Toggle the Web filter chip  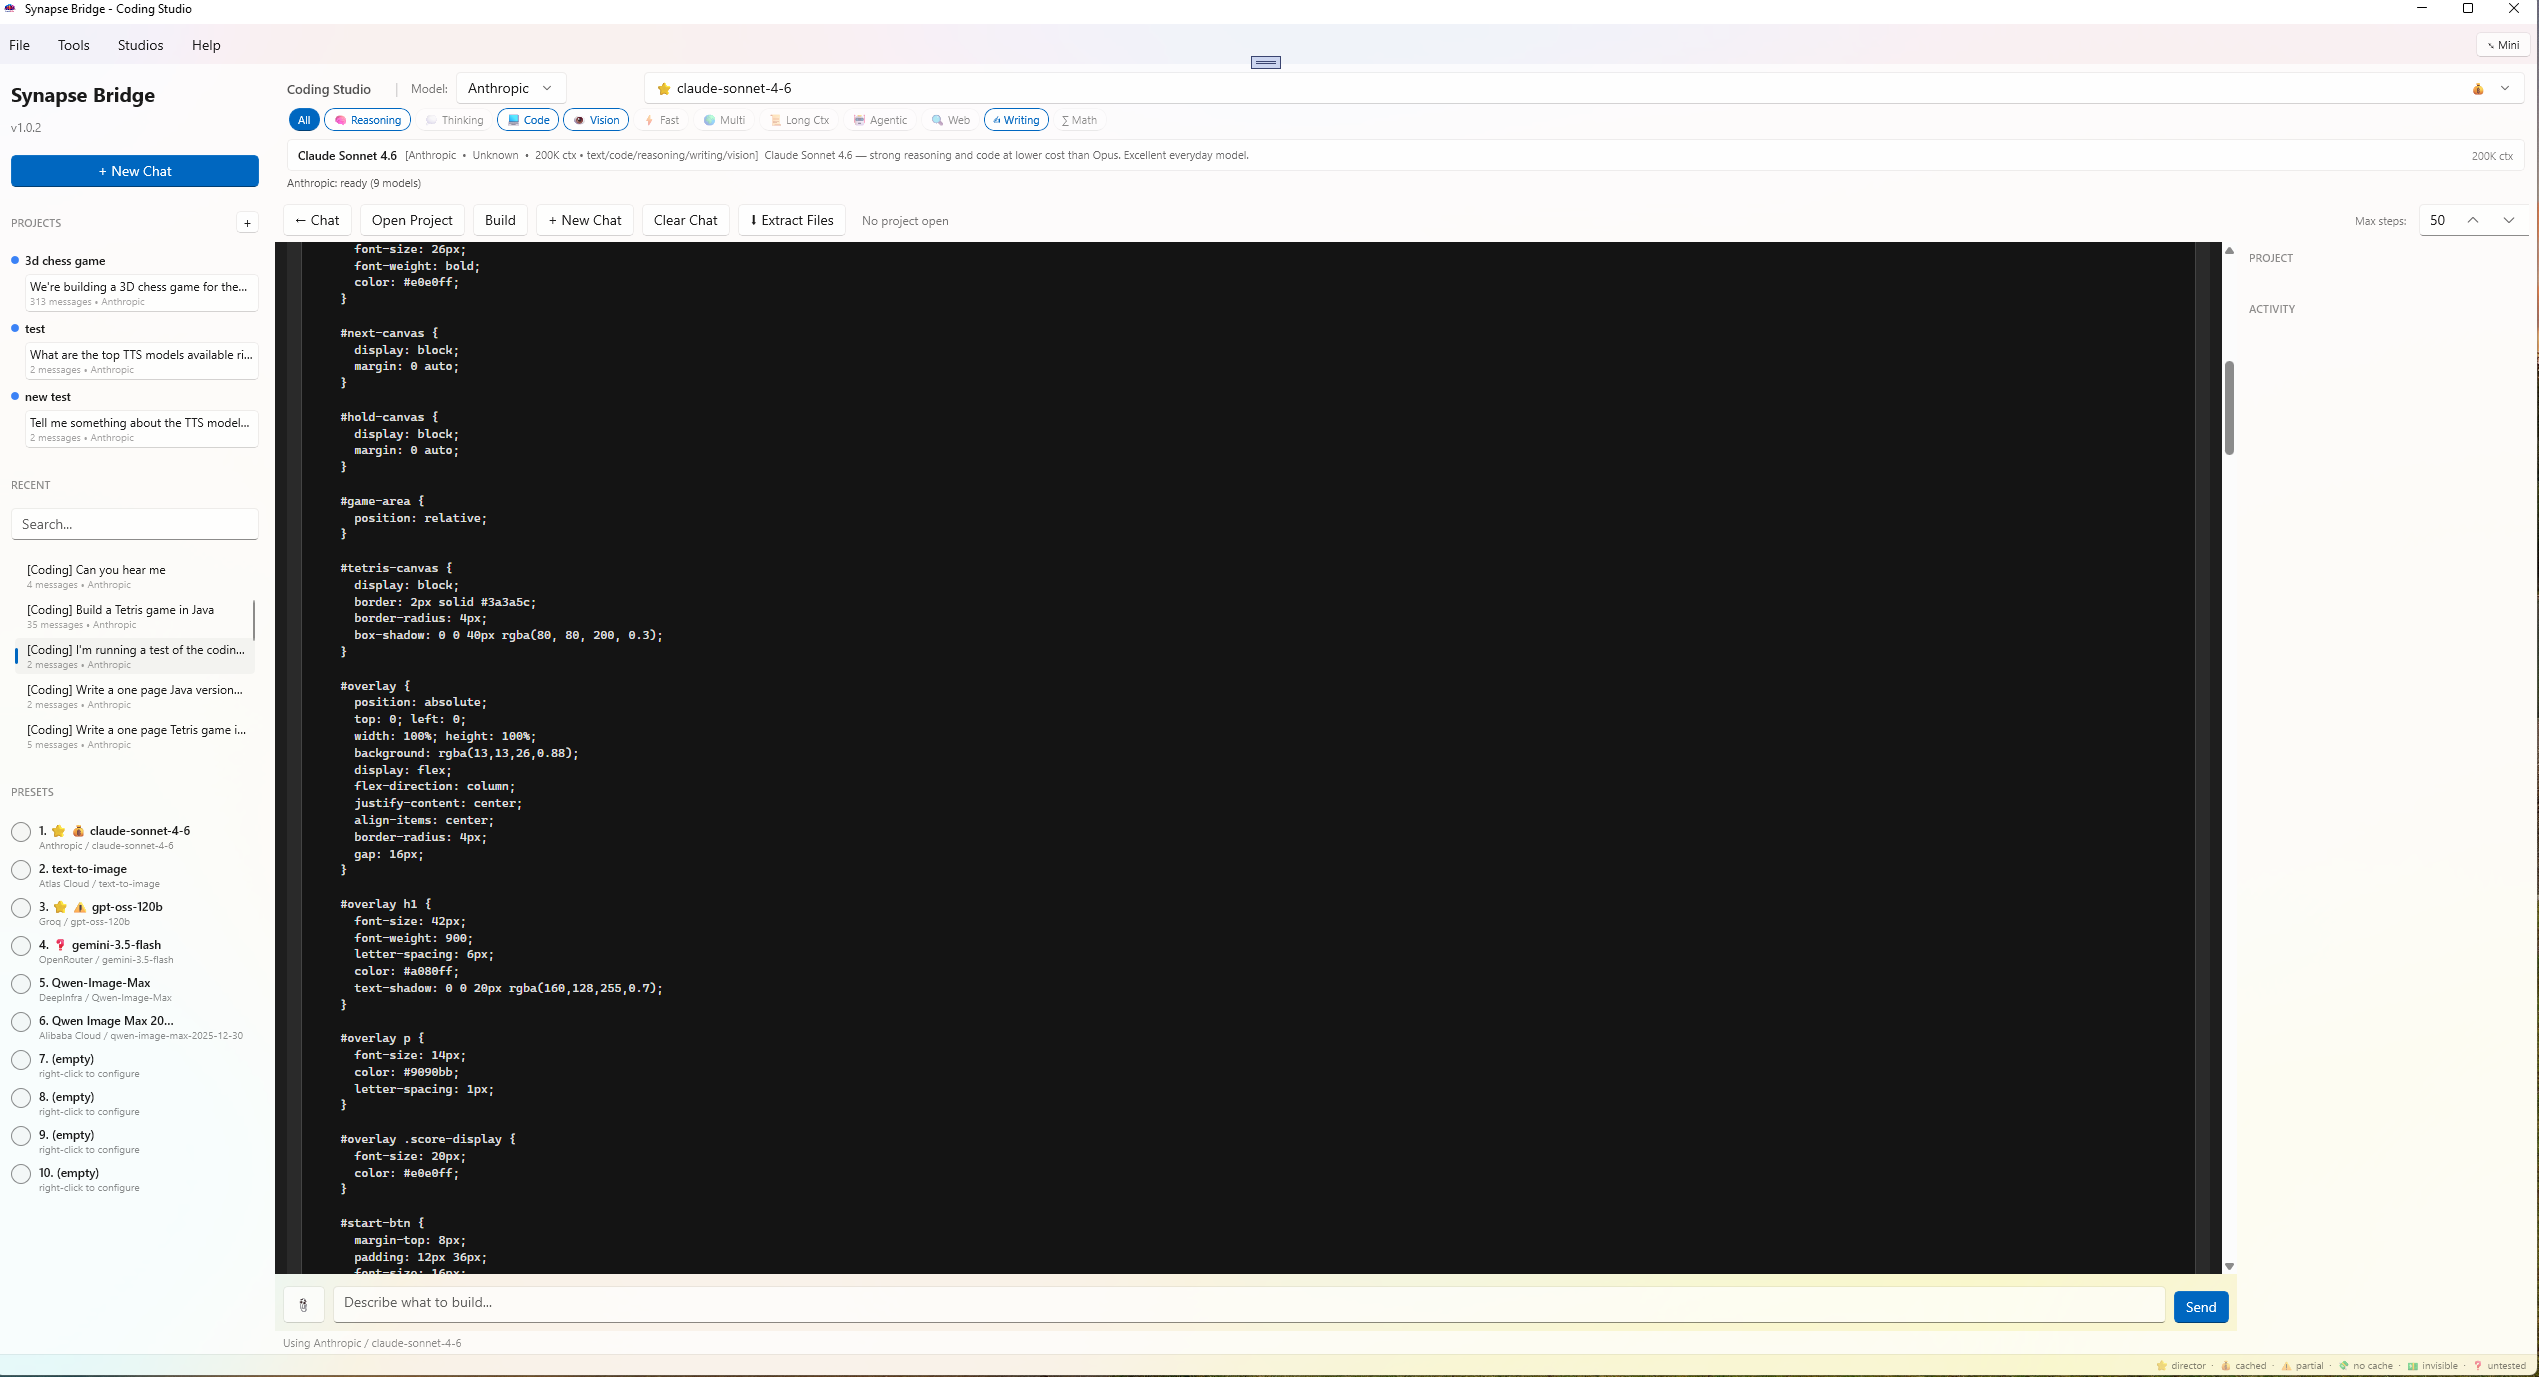950,120
